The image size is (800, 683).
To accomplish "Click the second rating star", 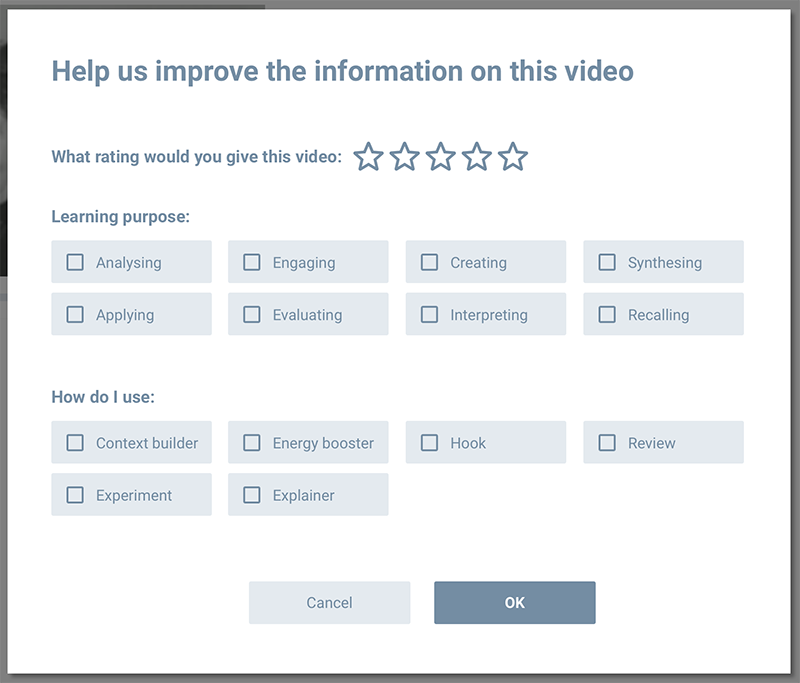I will pyautogui.click(x=405, y=157).
